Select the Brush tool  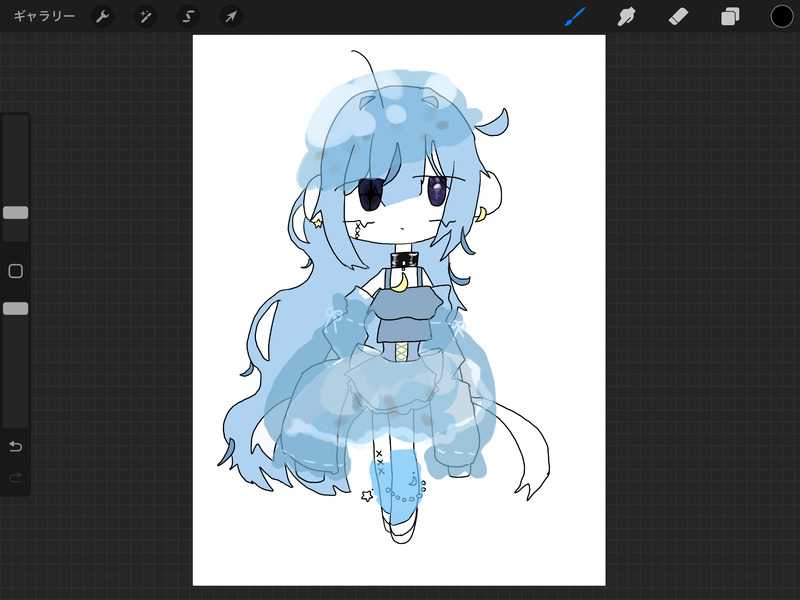[575, 16]
